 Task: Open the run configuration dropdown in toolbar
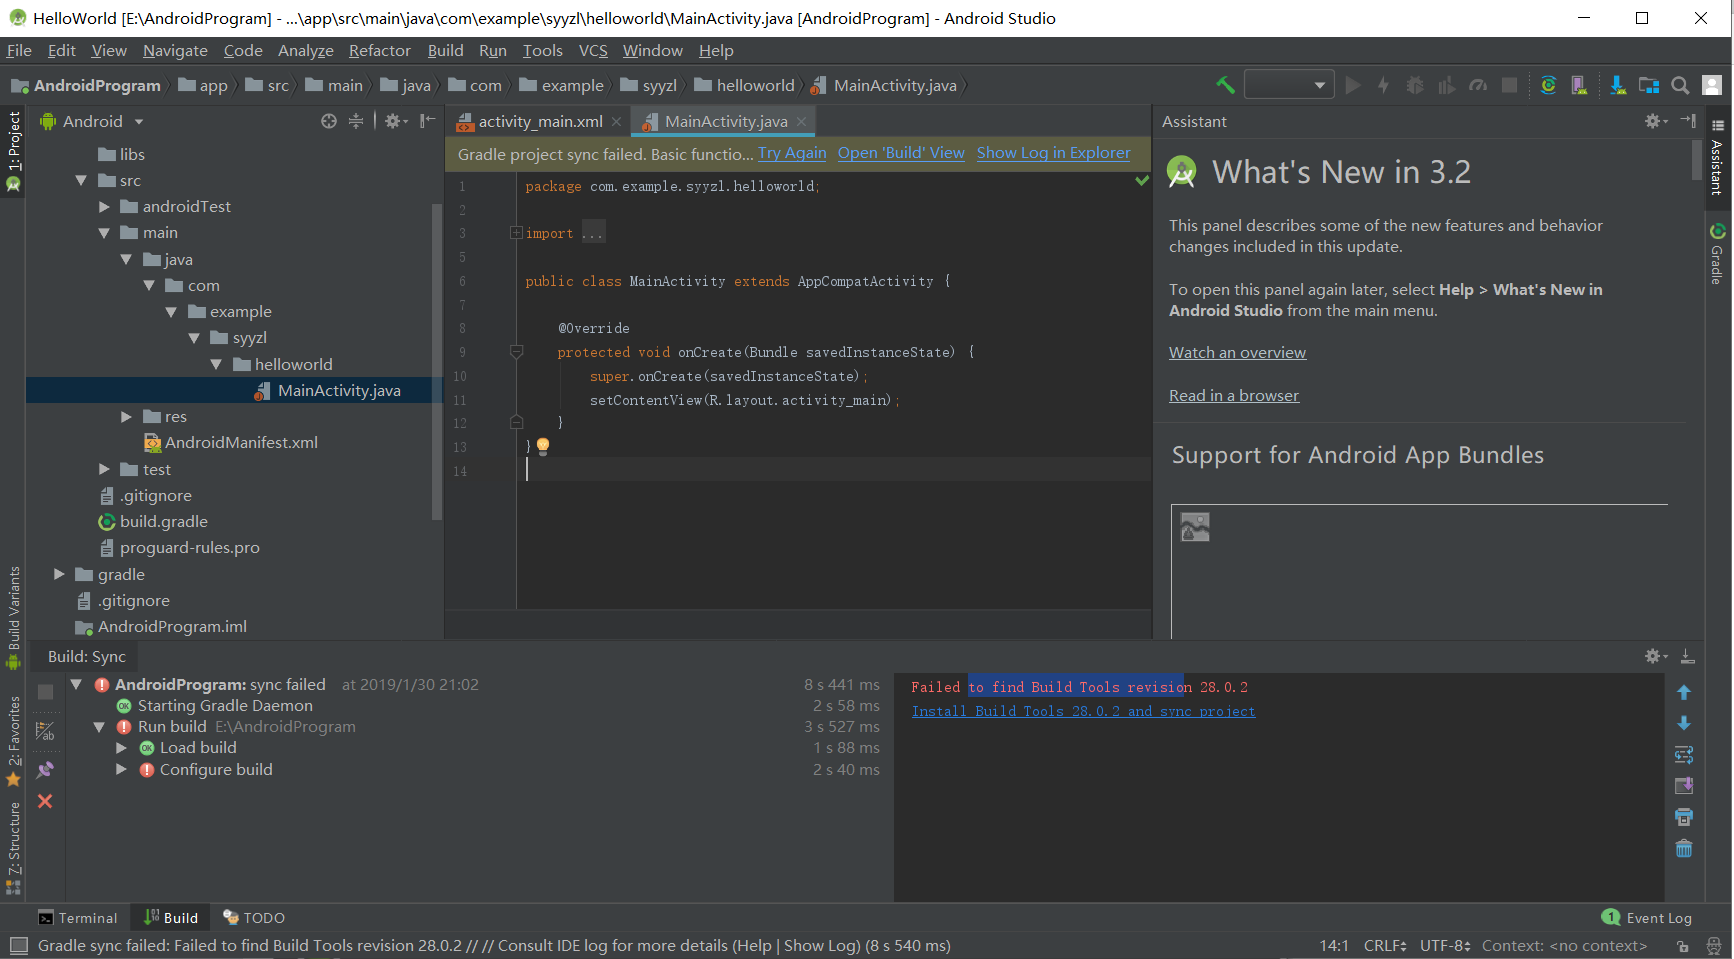[x=1290, y=85]
